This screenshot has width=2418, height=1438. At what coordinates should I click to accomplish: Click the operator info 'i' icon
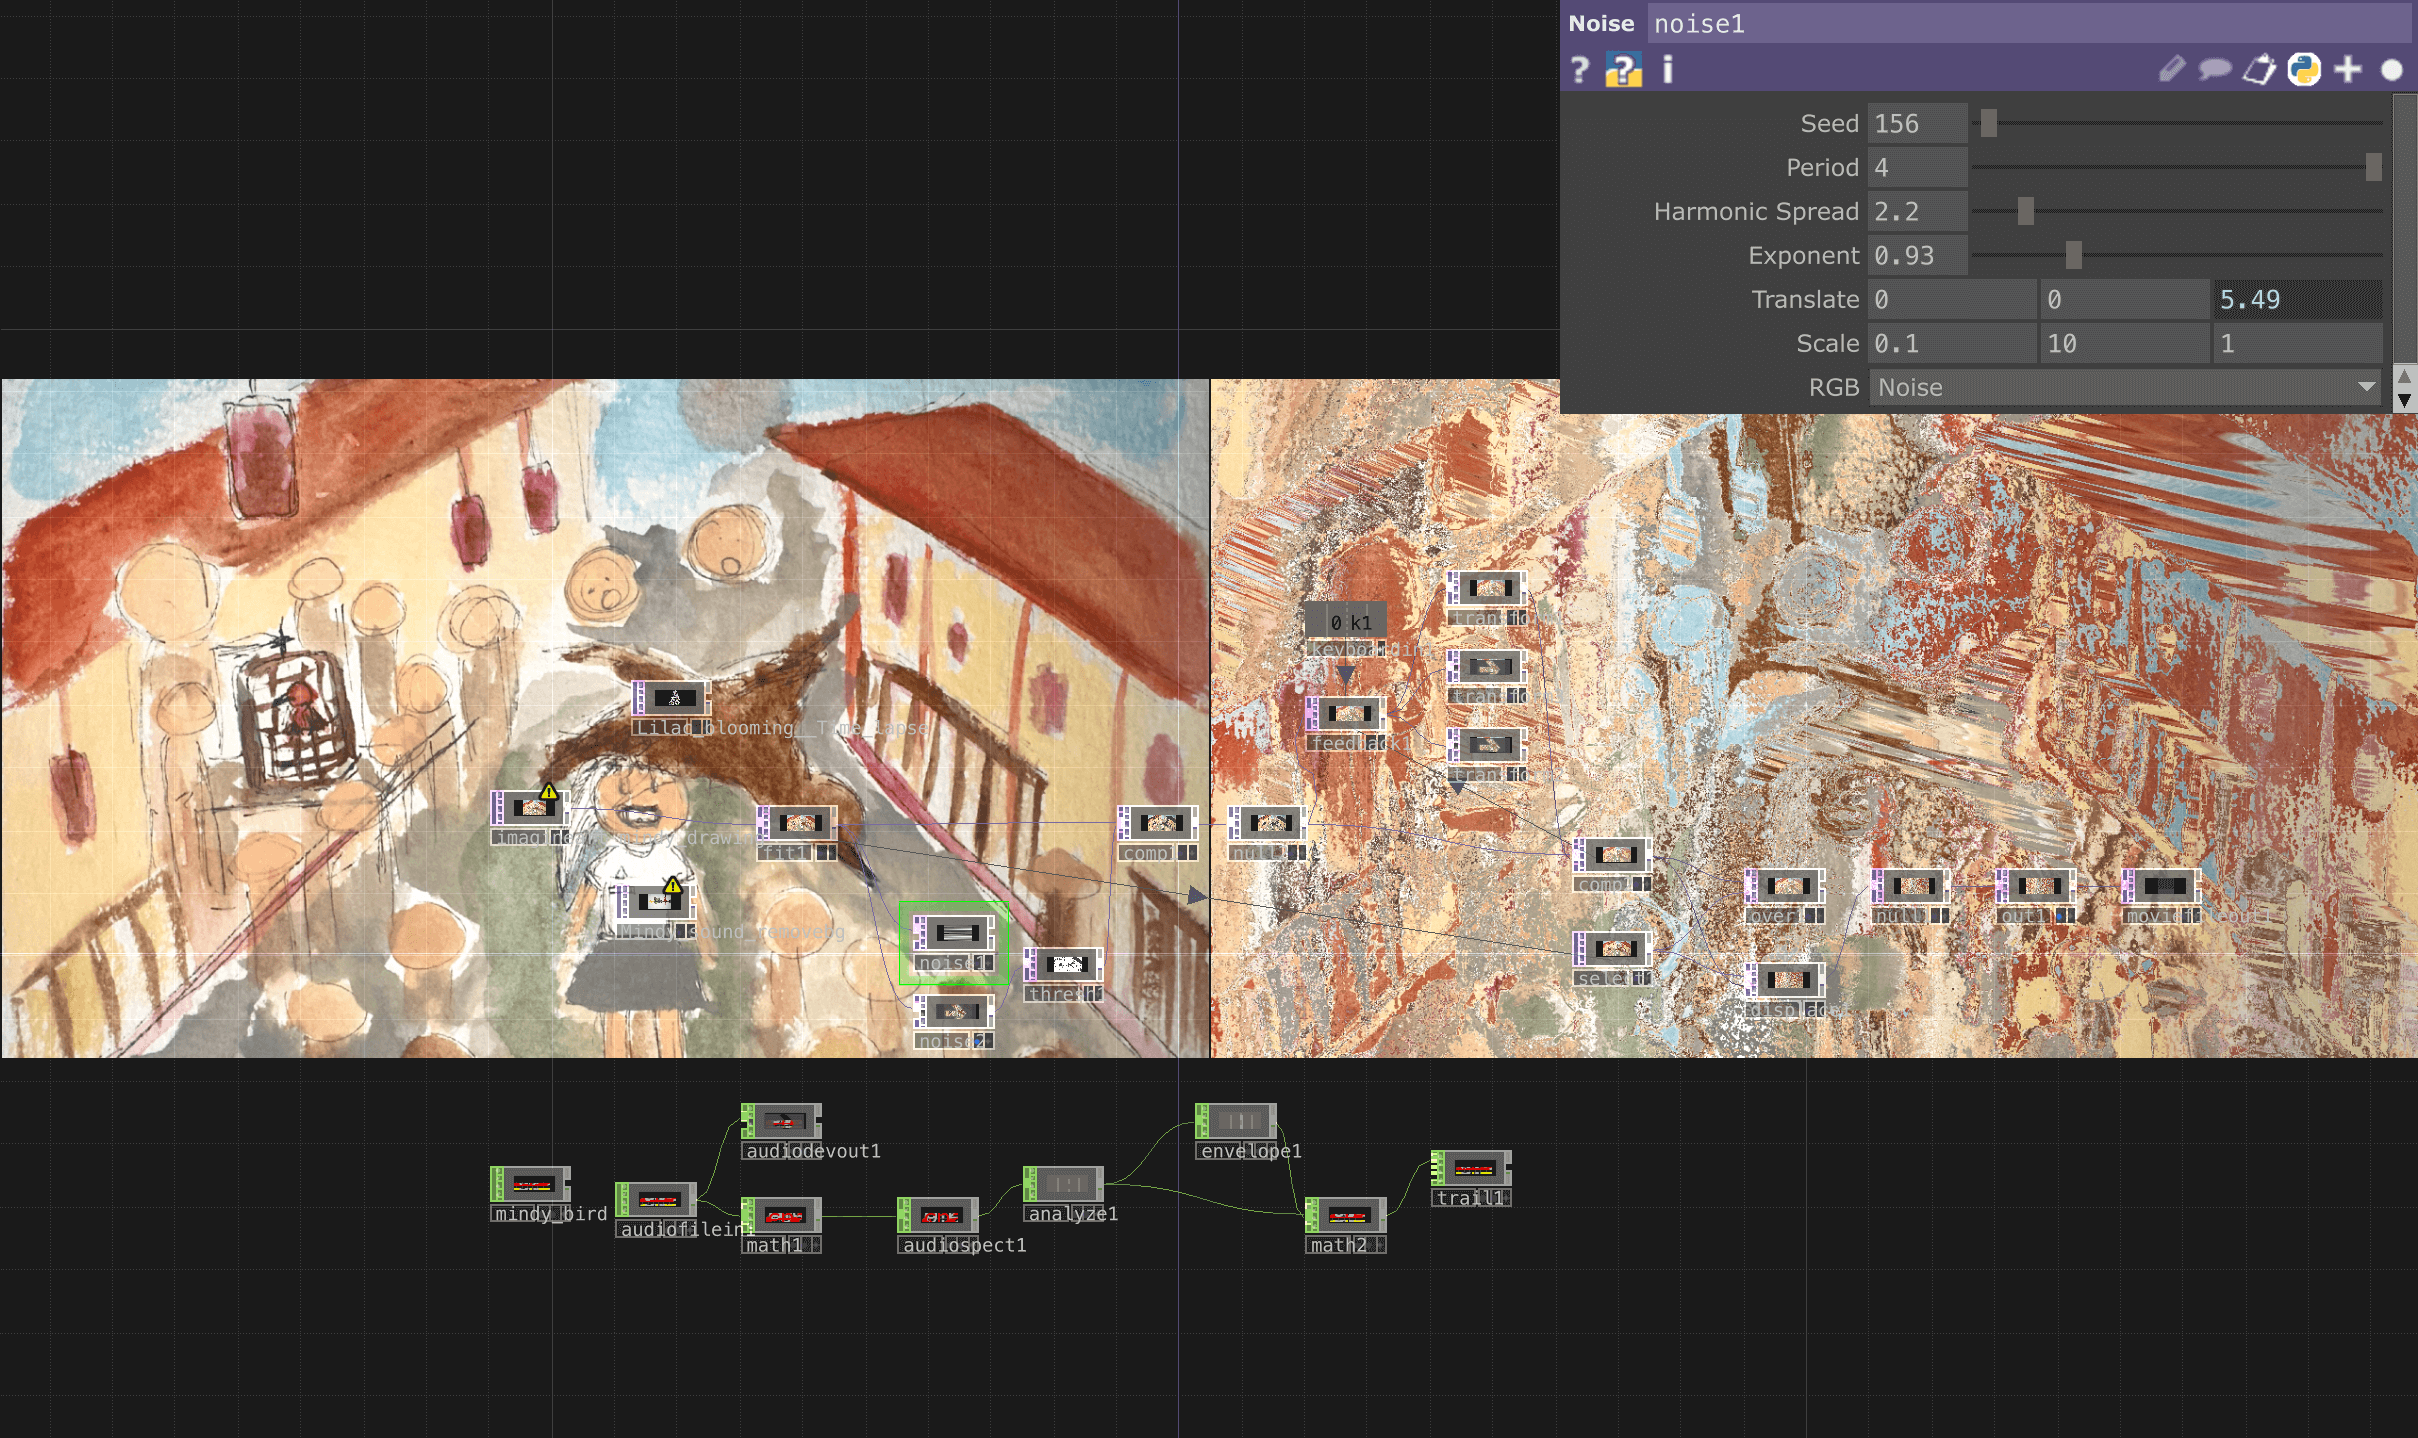click(x=1667, y=70)
